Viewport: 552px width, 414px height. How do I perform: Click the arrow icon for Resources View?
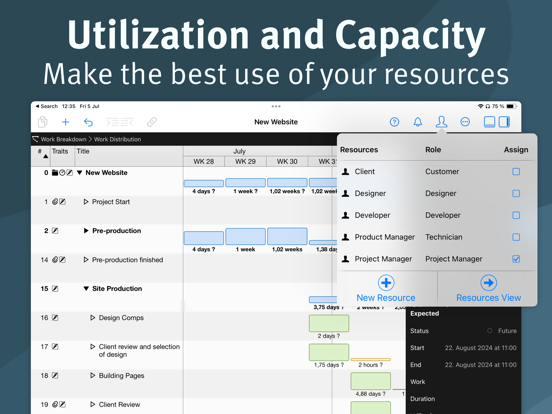click(x=489, y=283)
